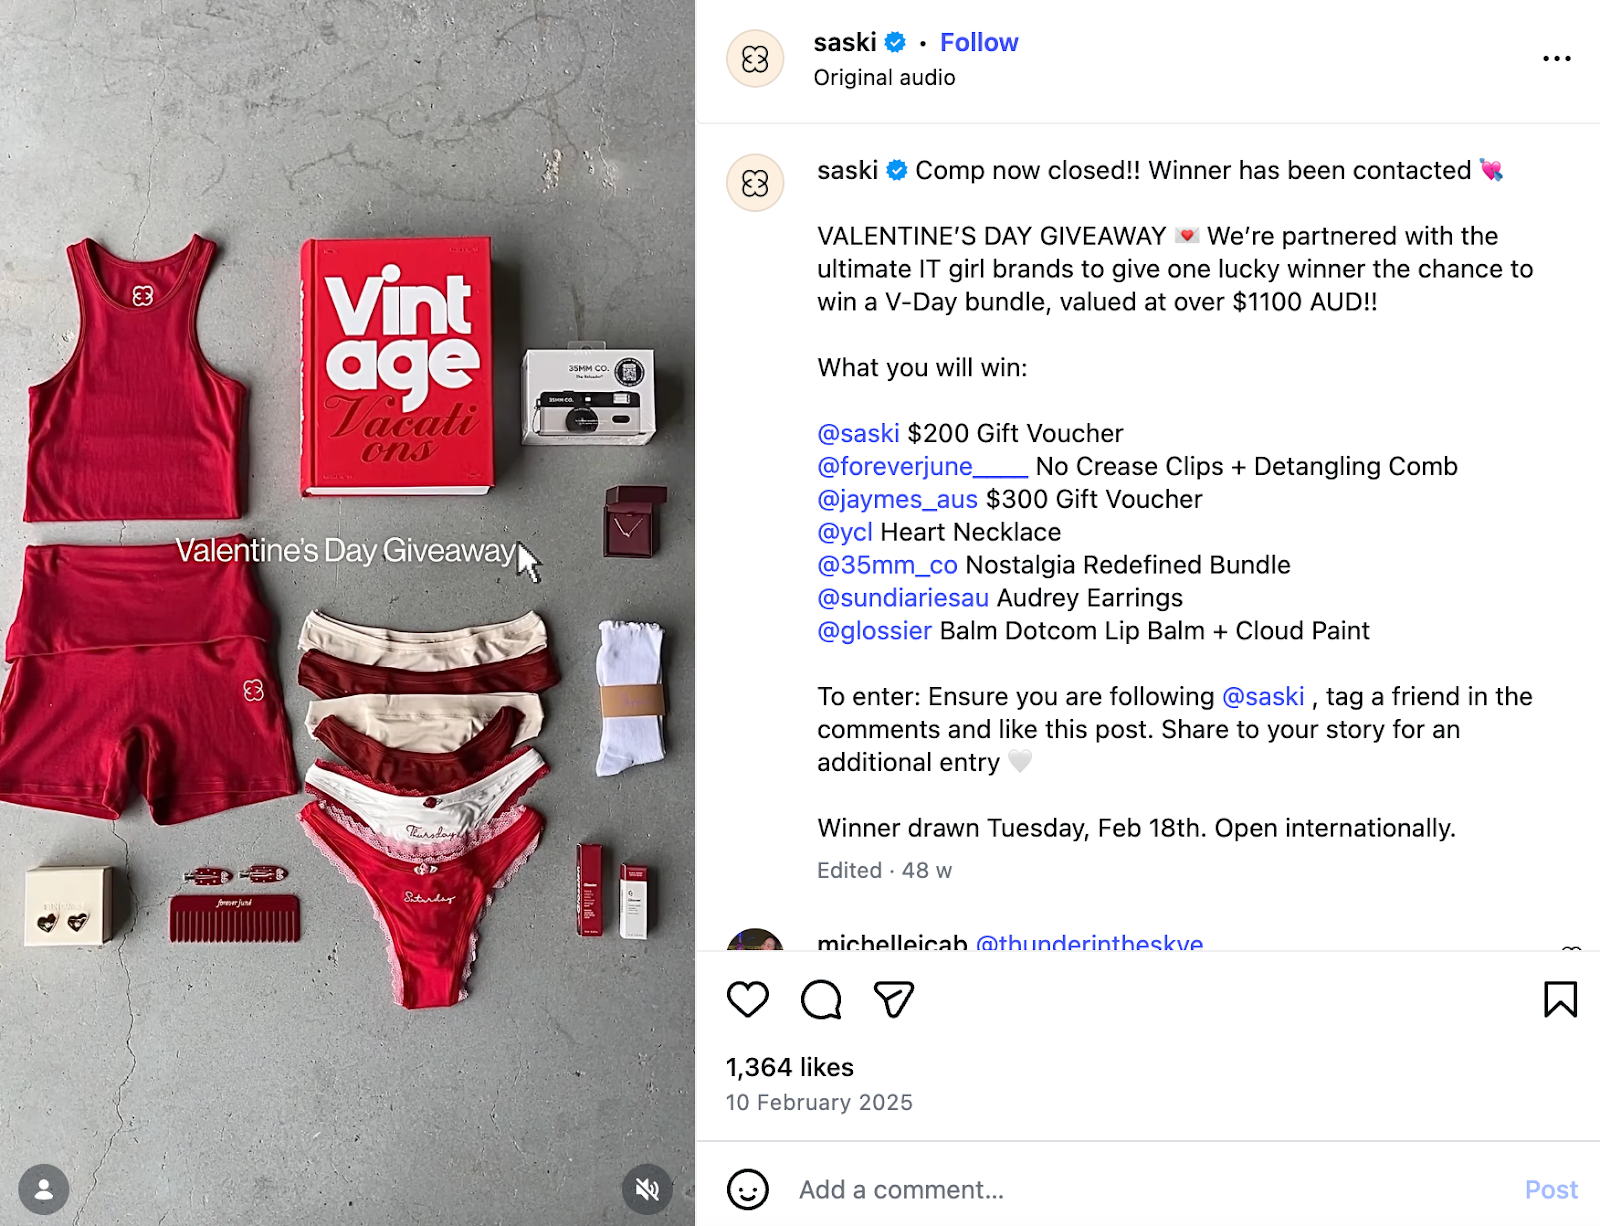Visit the @glossier profile link
The height and width of the screenshot is (1226, 1600).
click(x=872, y=630)
